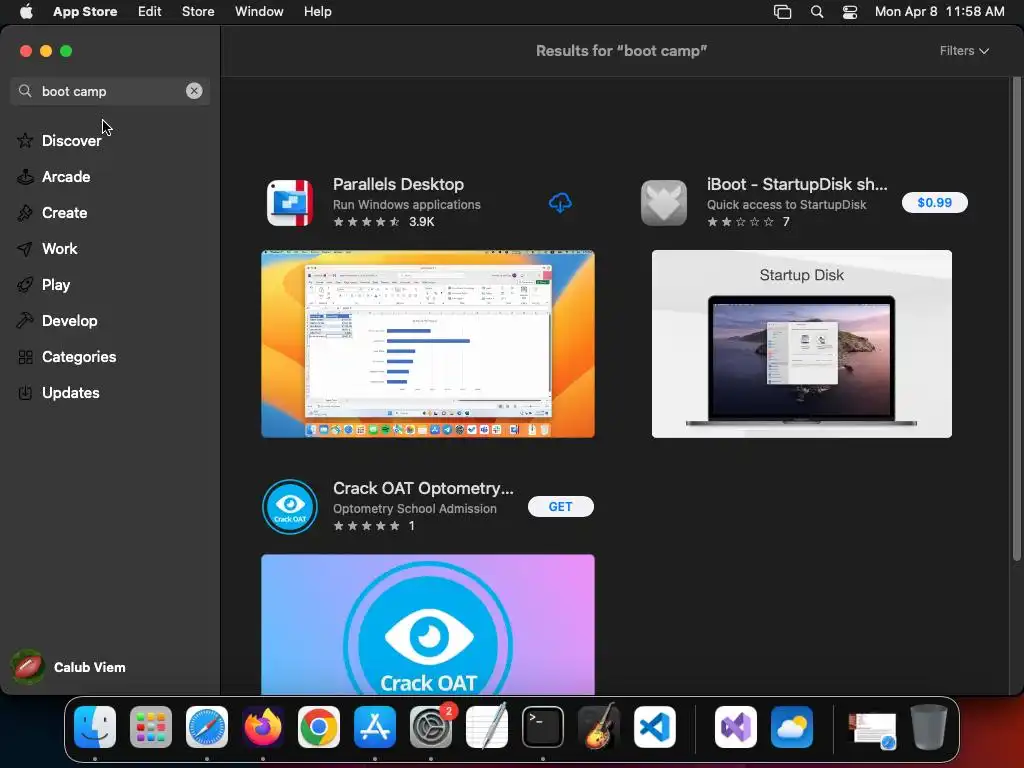The image size is (1024, 768).
Task: Open Spotlight search in menu bar
Action: 816,12
